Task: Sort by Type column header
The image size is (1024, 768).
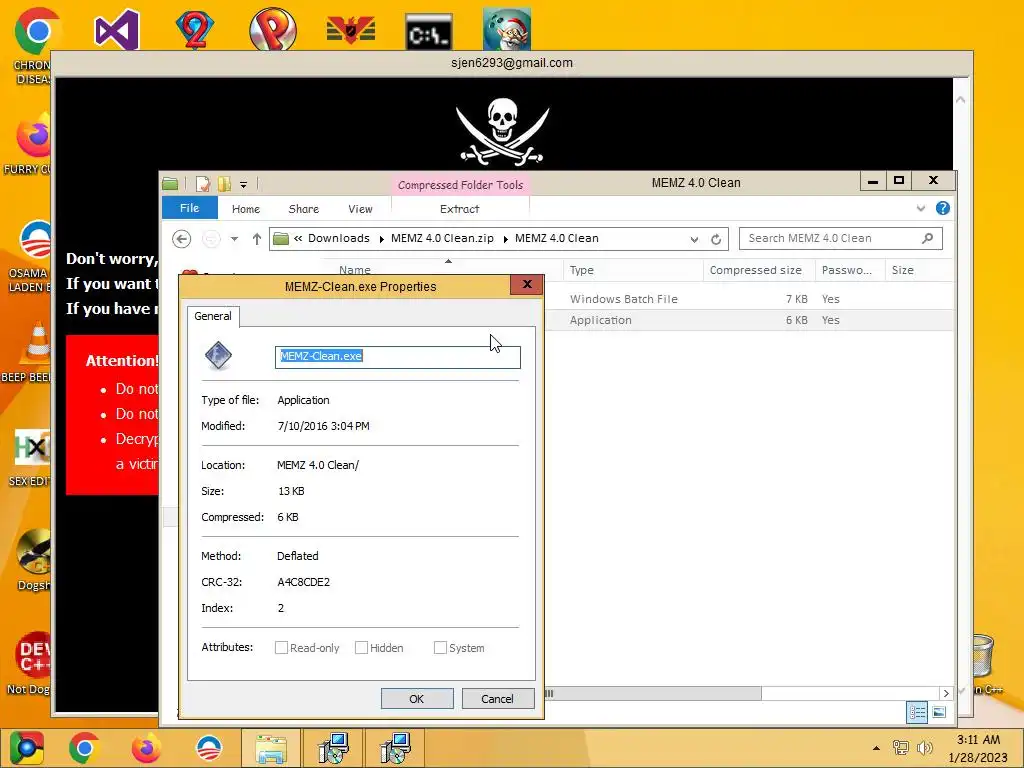Action: click(632, 270)
